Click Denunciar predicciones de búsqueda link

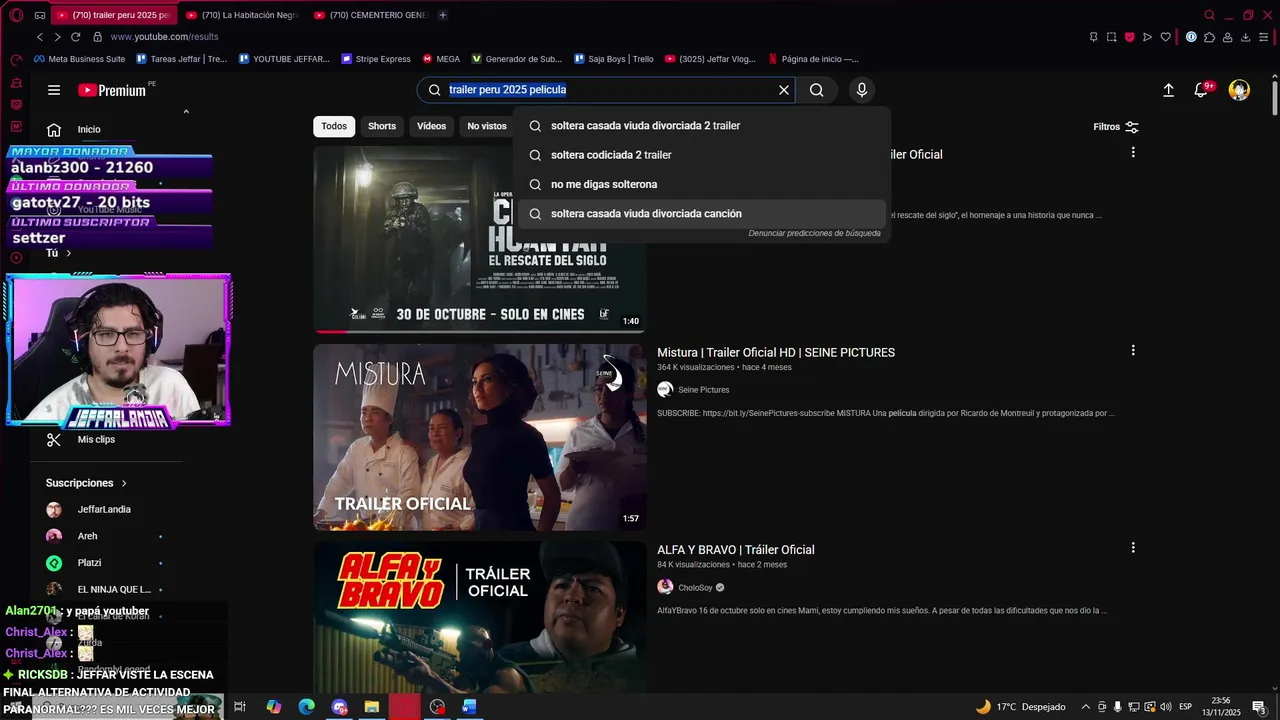coord(814,233)
